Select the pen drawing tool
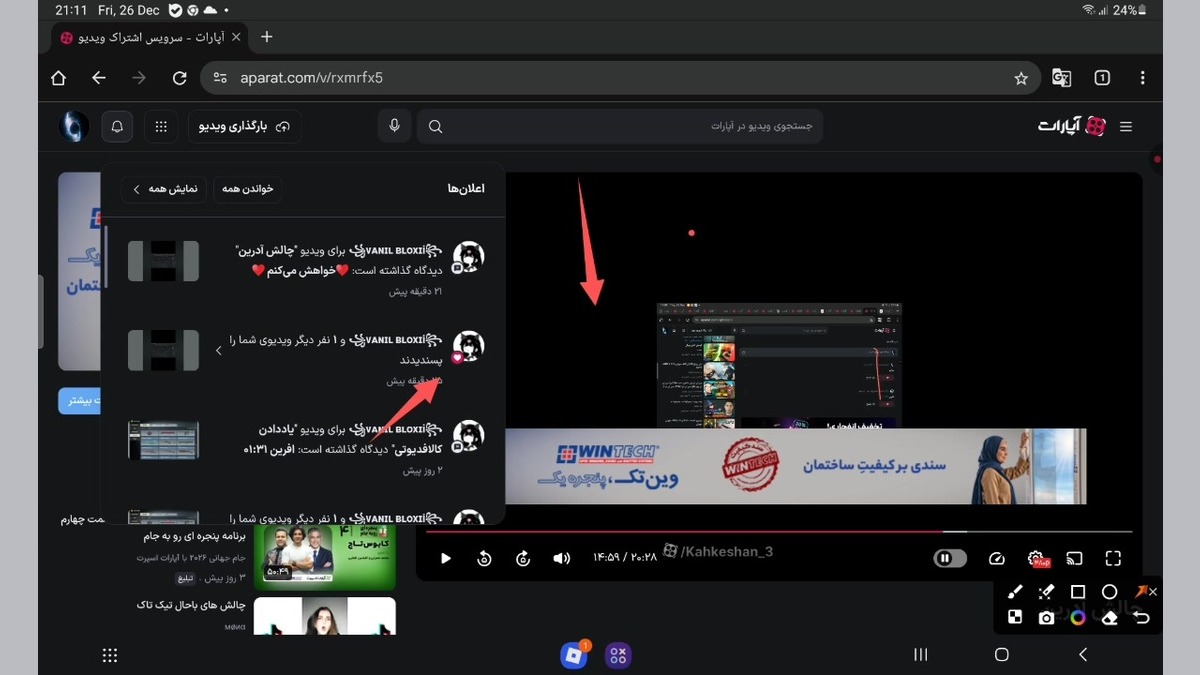The width and height of the screenshot is (1200, 675). coord(1014,592)
